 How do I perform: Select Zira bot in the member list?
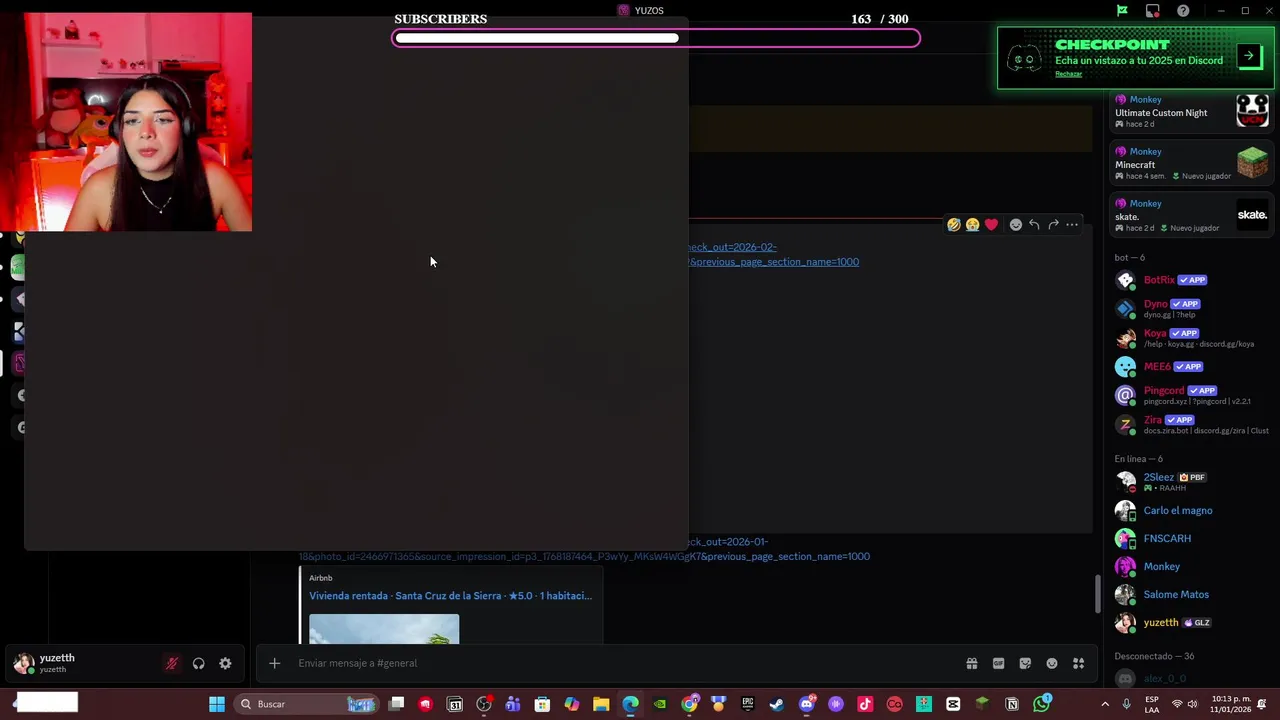pos(1192,424)
